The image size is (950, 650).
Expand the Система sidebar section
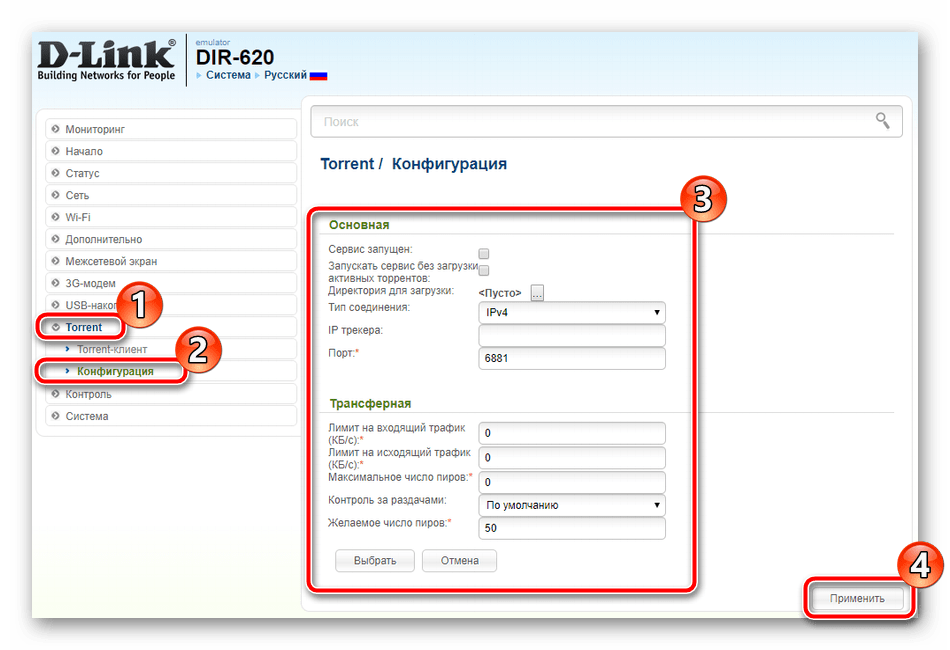(x=171, y=416)
